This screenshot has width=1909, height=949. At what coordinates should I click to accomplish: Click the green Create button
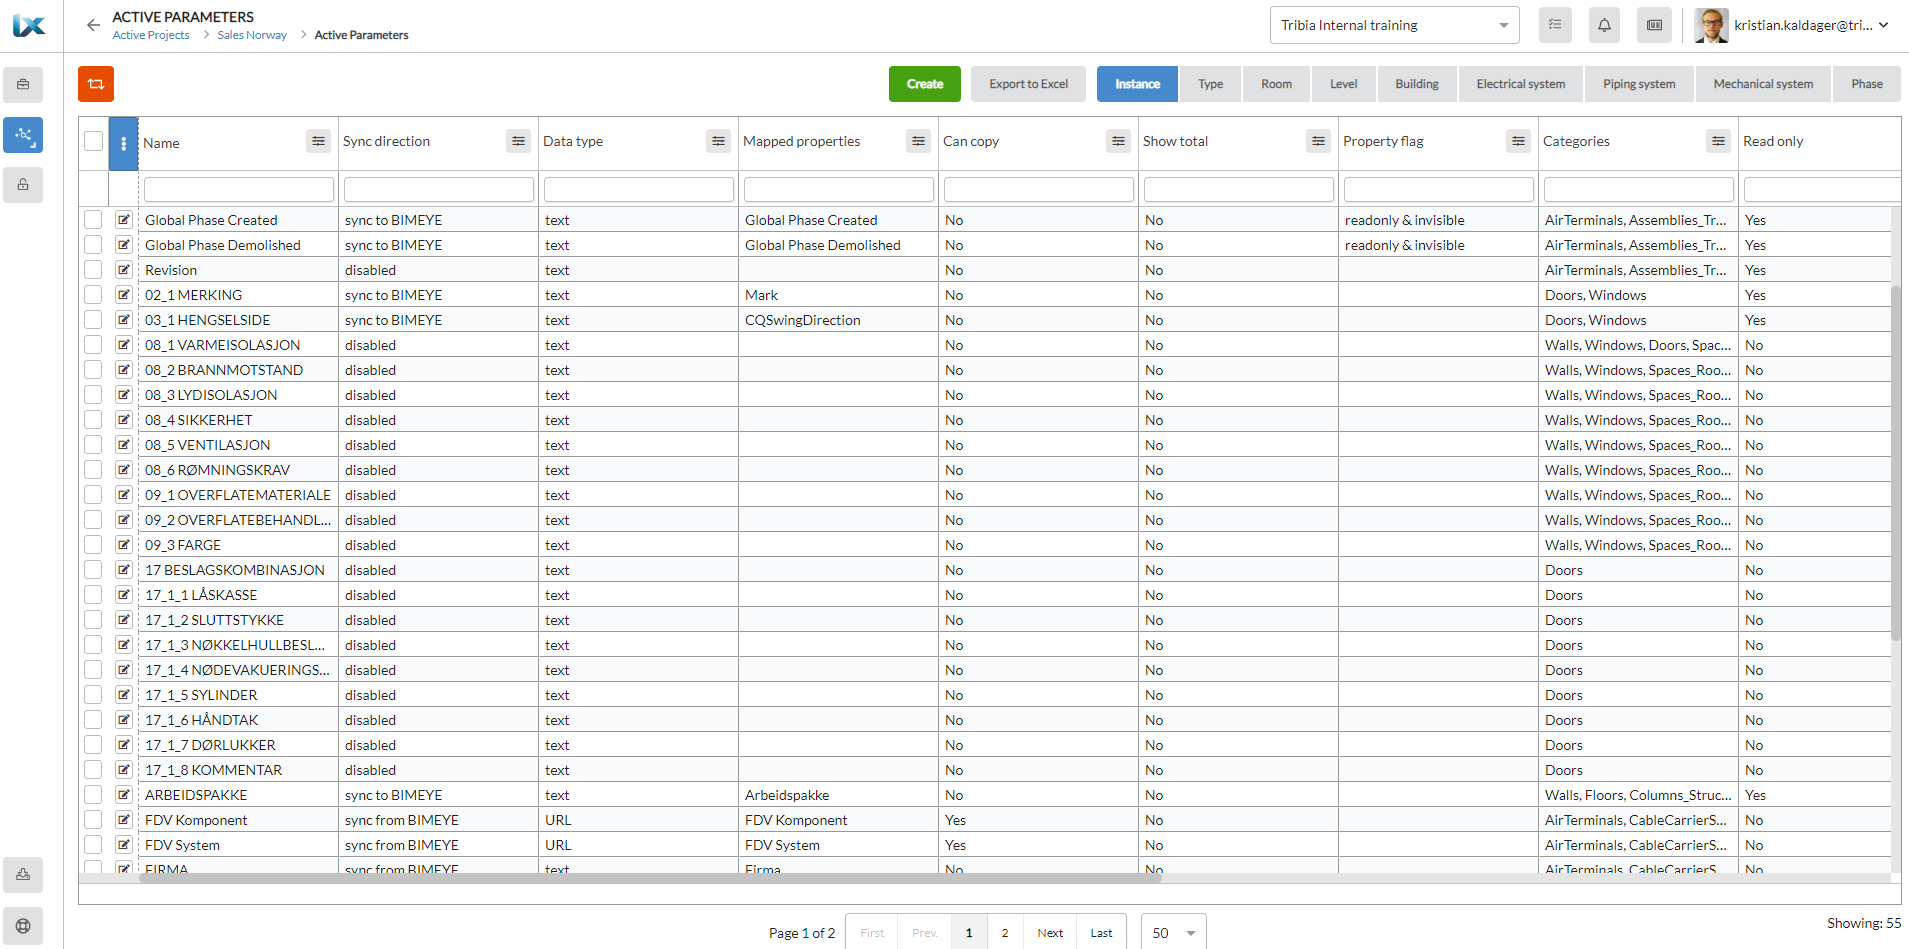pos(924,84)
